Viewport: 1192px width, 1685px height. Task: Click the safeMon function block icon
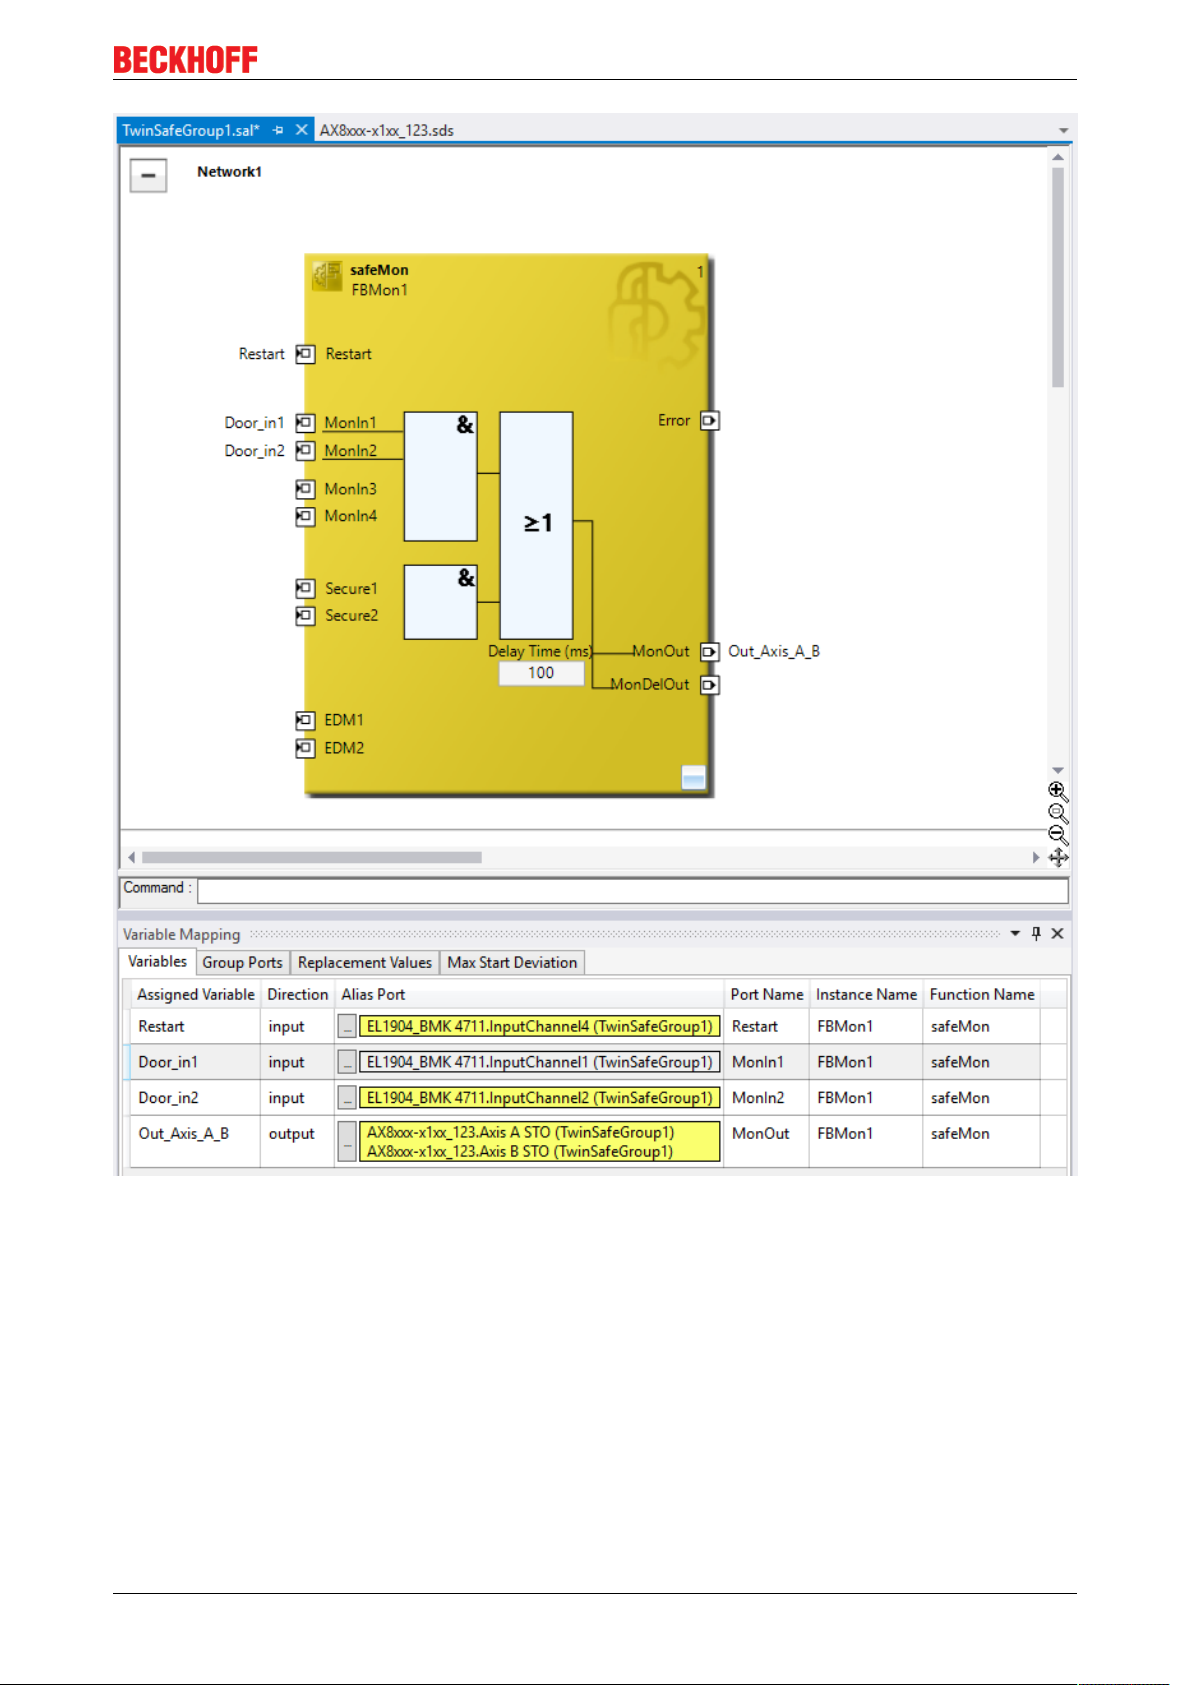pyautogui.click(x=326, y=276)
